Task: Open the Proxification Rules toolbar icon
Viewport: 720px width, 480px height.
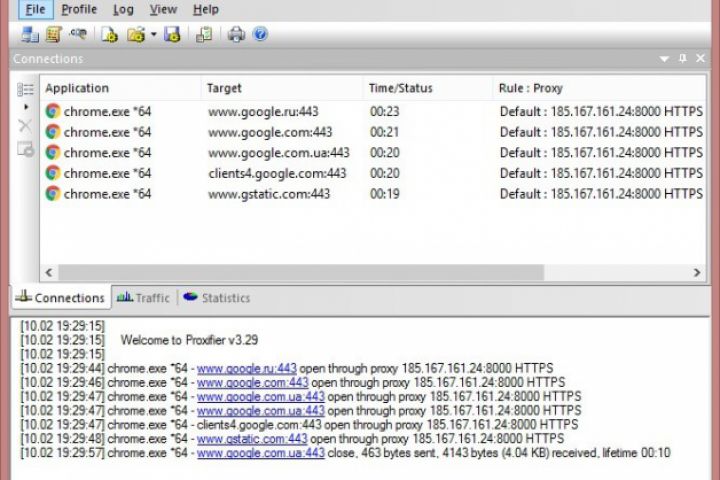Action: click(54, 34)
